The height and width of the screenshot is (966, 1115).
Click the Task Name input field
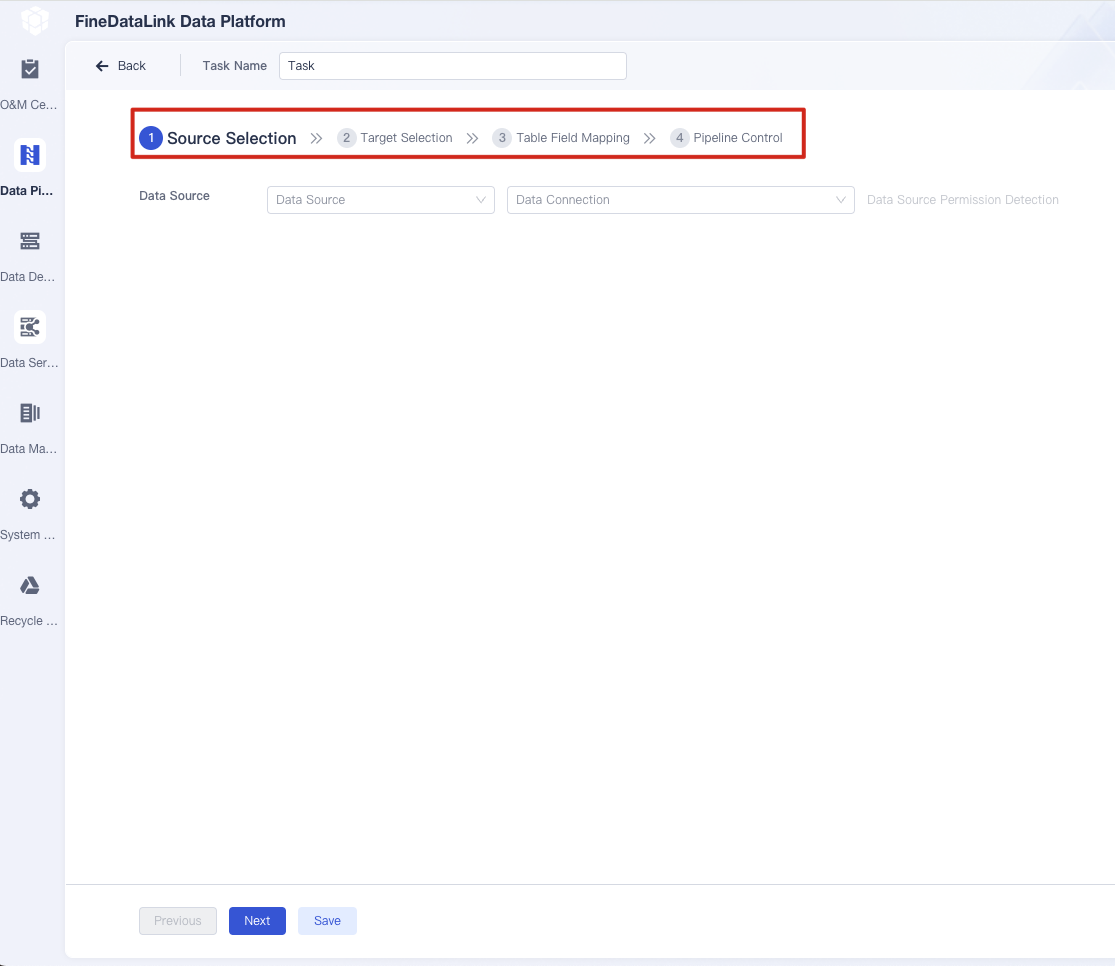click(452, 65)
